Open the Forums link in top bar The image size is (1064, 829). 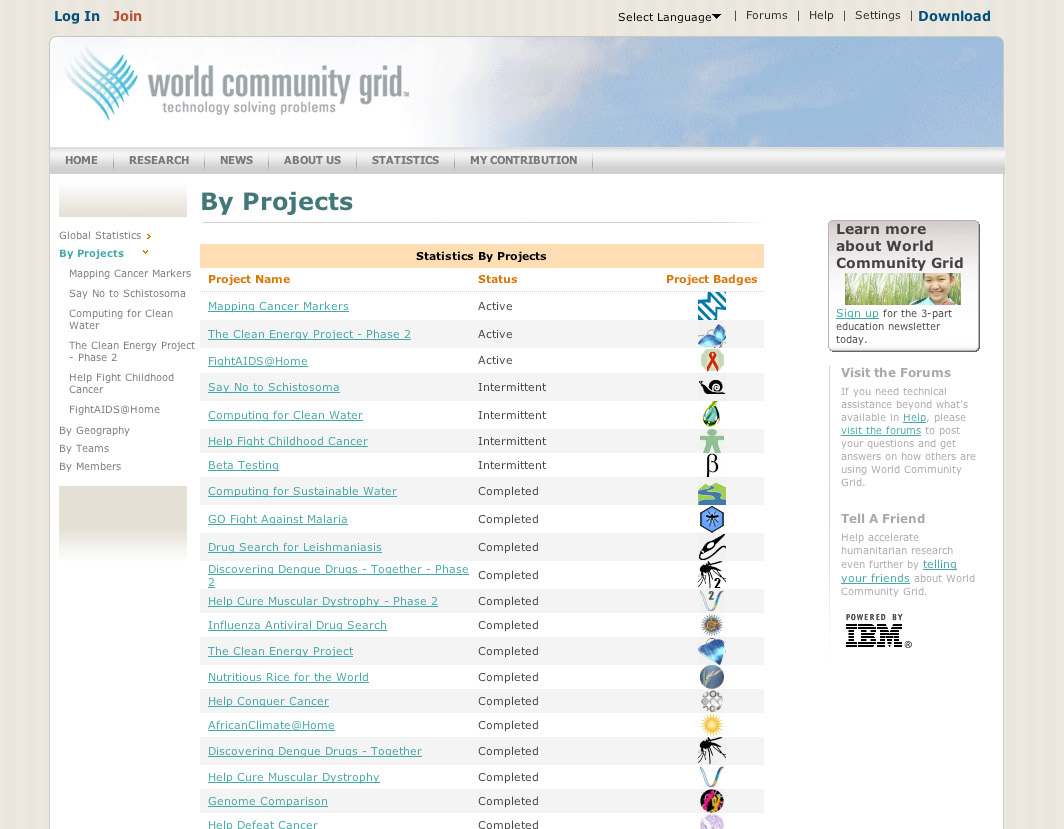[x=767, y=15]
